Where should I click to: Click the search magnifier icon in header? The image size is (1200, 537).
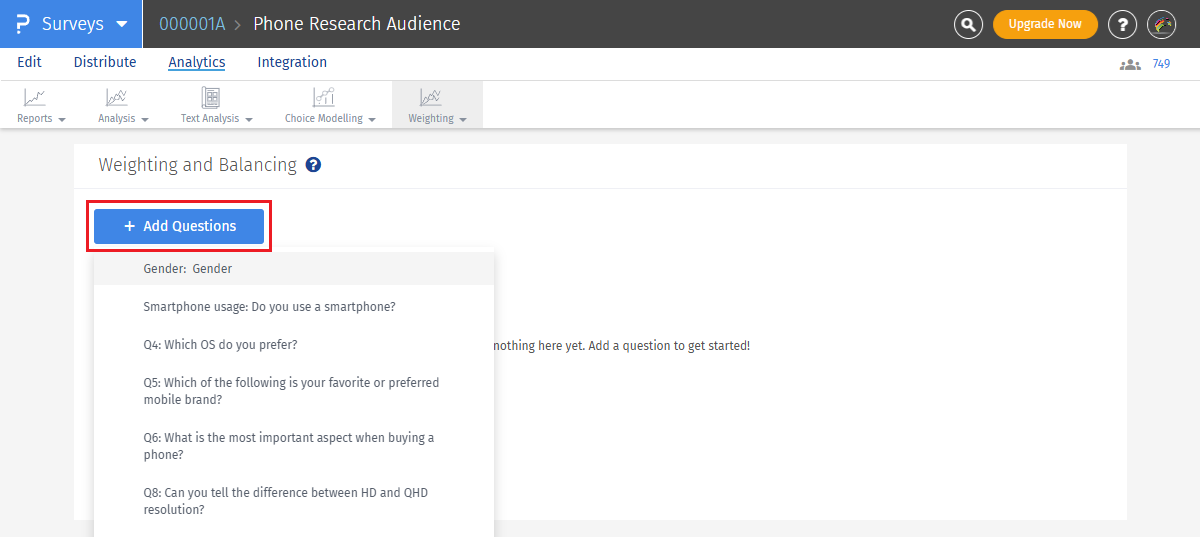tap(968, 24)
